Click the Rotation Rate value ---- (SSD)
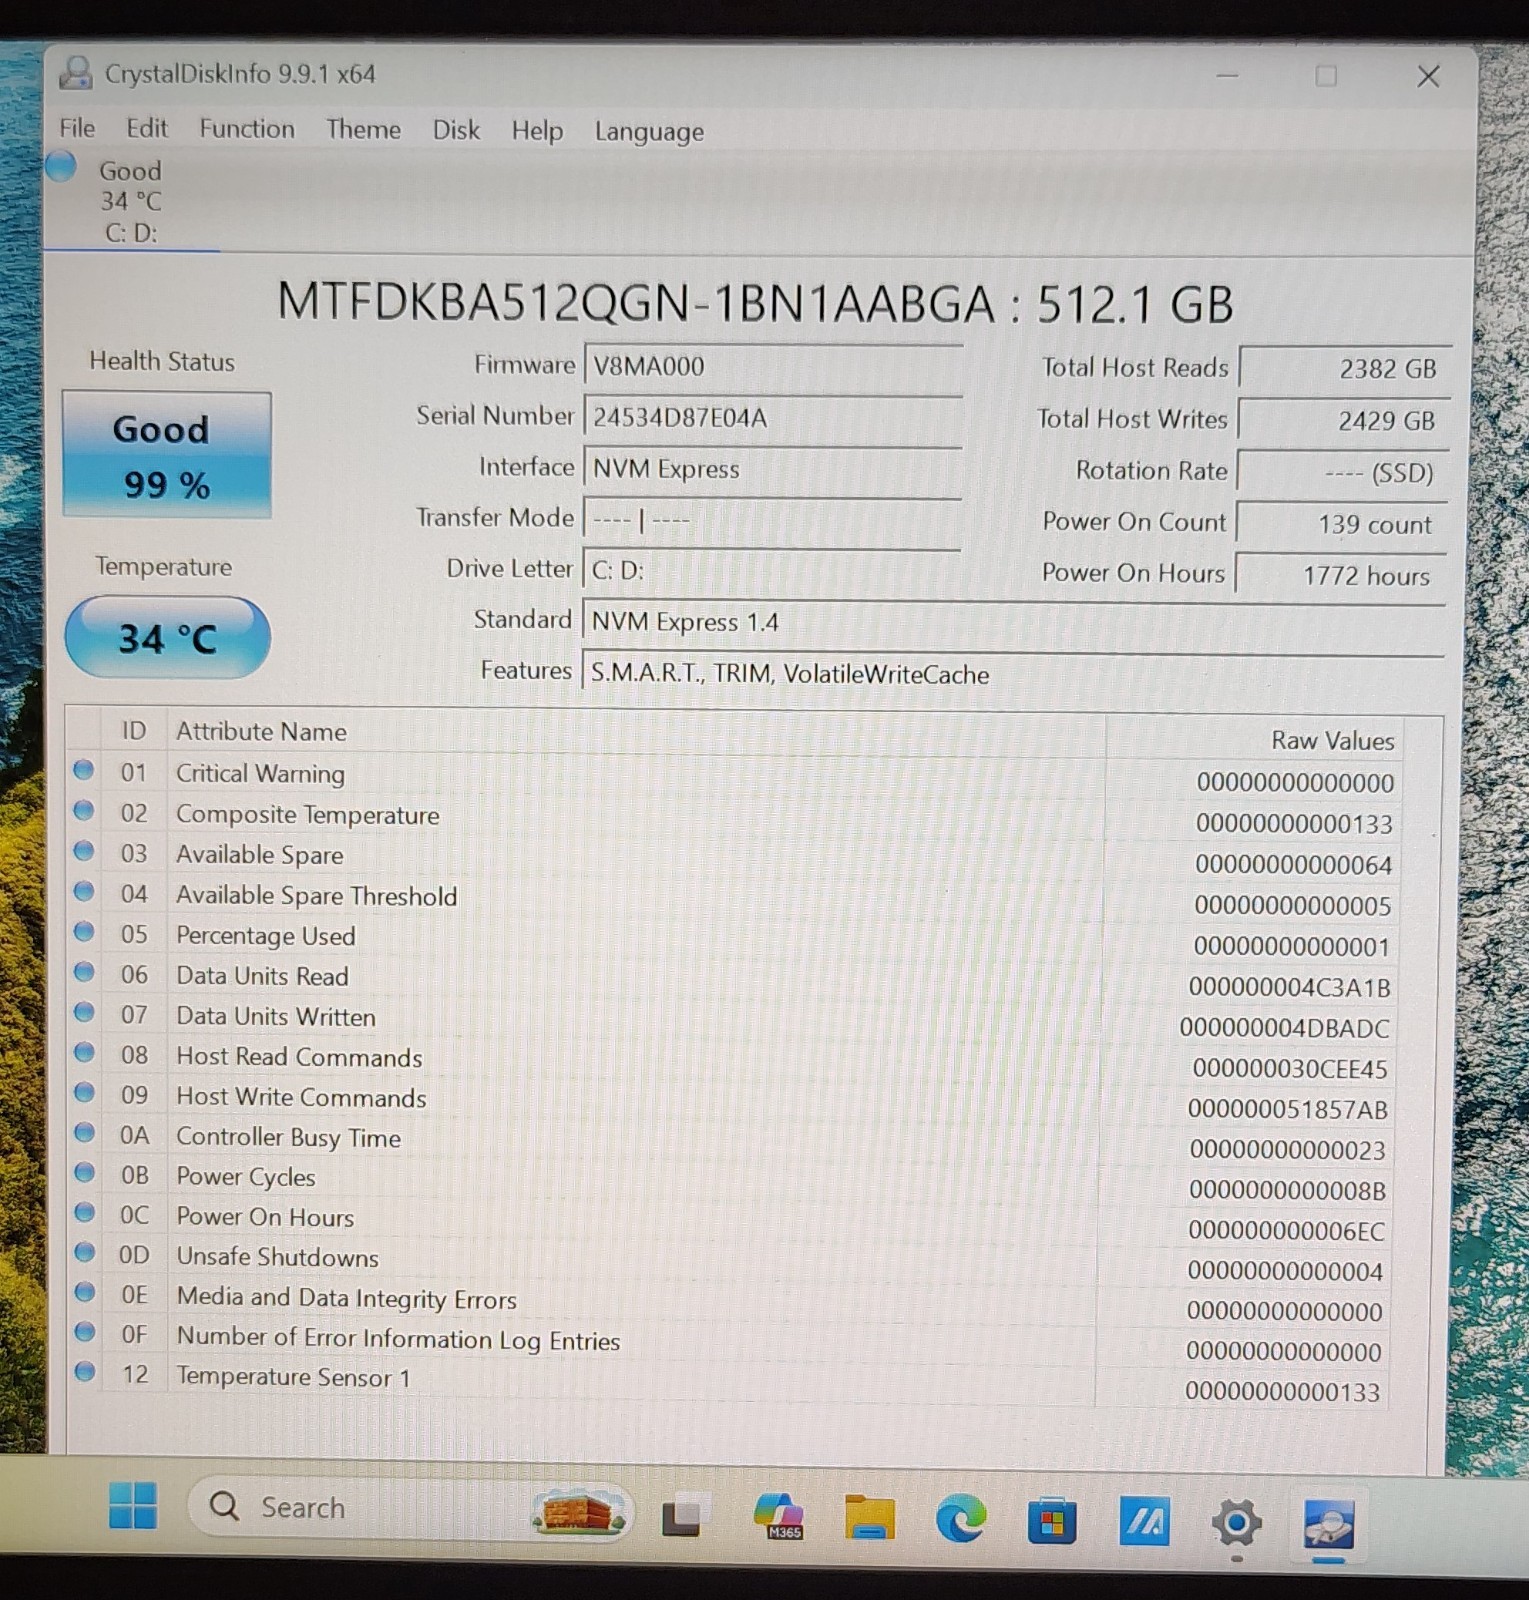 click(x=1343, y=472)
